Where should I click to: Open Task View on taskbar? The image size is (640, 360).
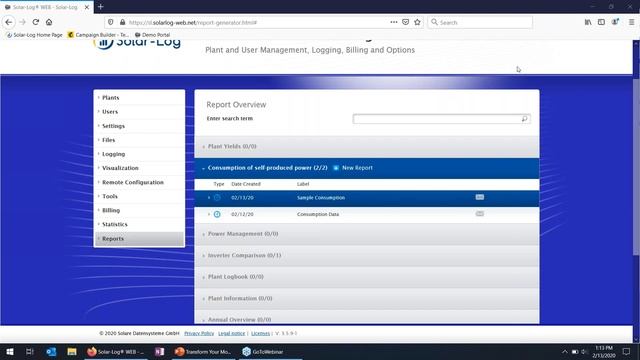29,351
